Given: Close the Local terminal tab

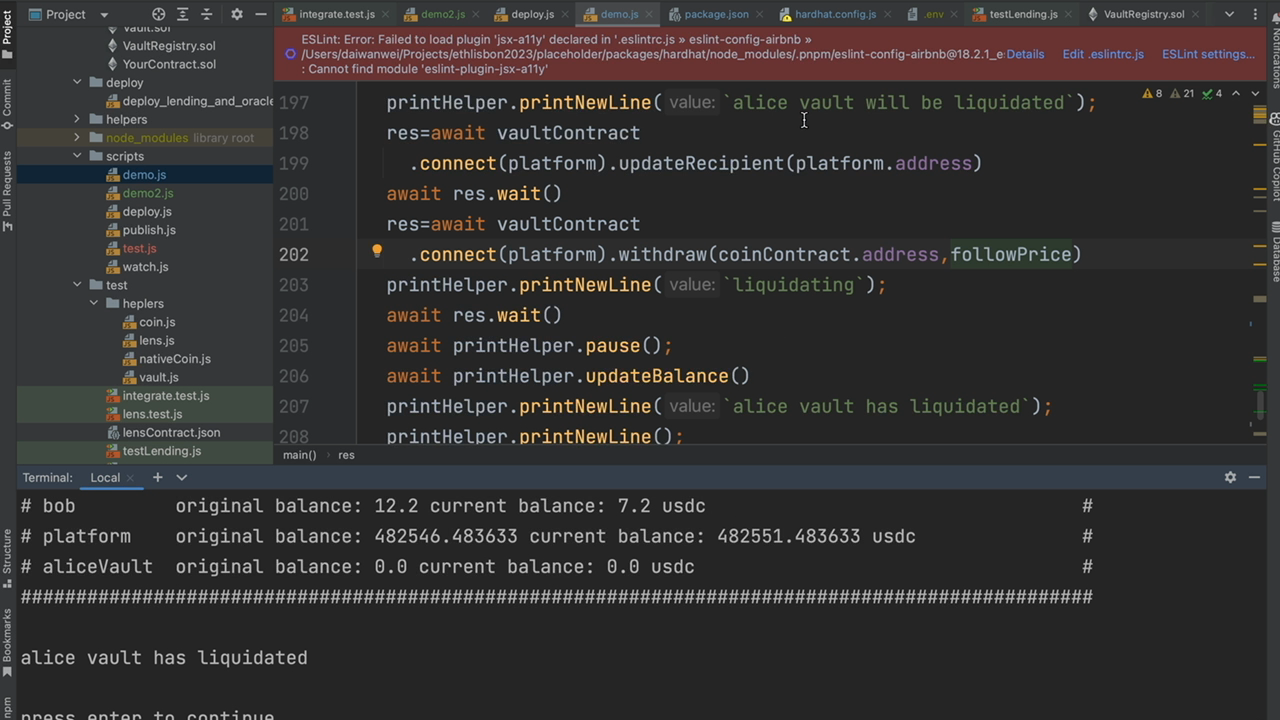Looking at the screenshot, I should 131,478.
